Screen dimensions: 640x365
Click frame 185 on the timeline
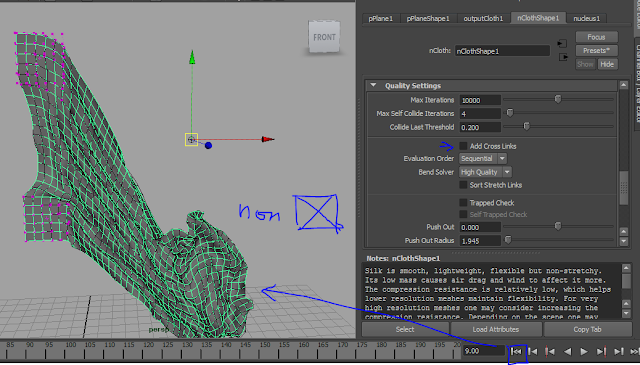pos(401,345)
